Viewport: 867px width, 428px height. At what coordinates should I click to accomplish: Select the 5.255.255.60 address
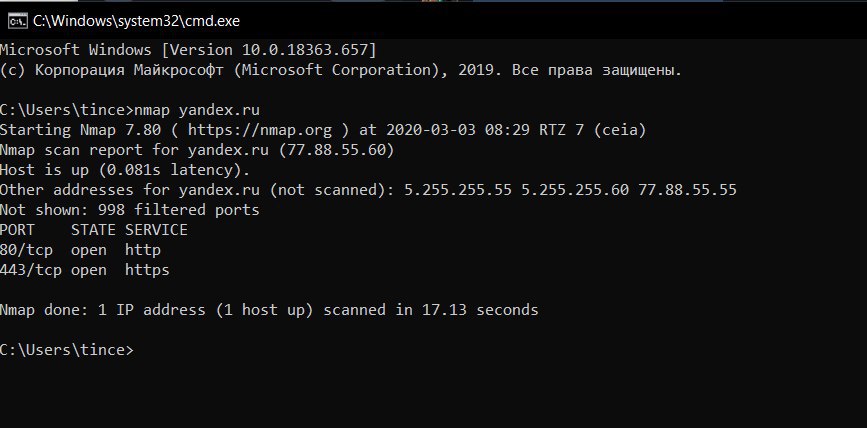(575, 190)
